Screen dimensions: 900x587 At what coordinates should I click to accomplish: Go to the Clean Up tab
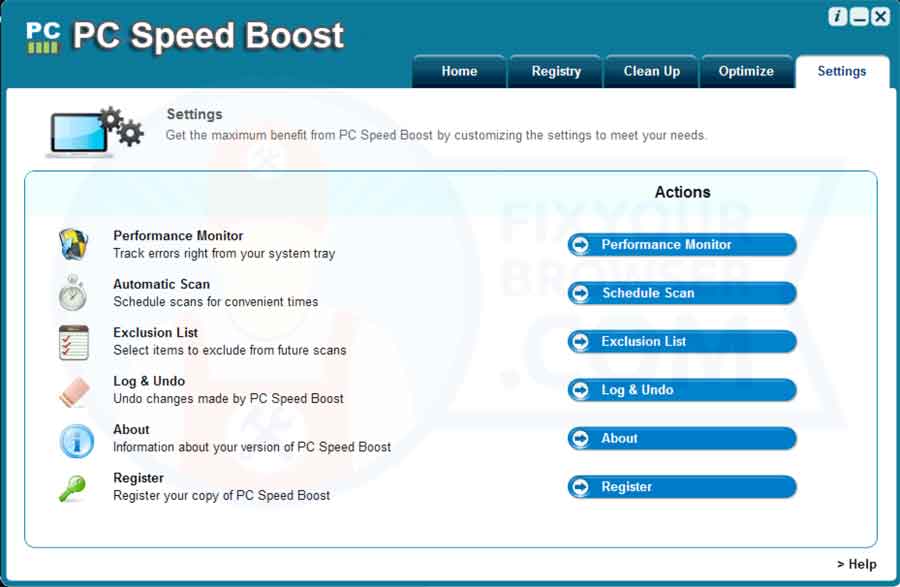point(651,72)
